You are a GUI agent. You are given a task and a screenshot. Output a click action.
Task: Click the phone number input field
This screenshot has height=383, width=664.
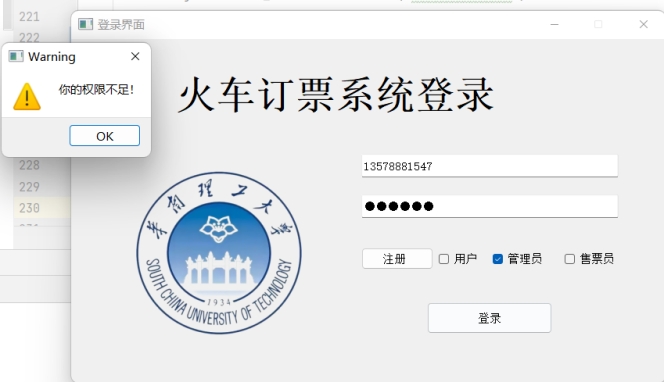(490, 166)
